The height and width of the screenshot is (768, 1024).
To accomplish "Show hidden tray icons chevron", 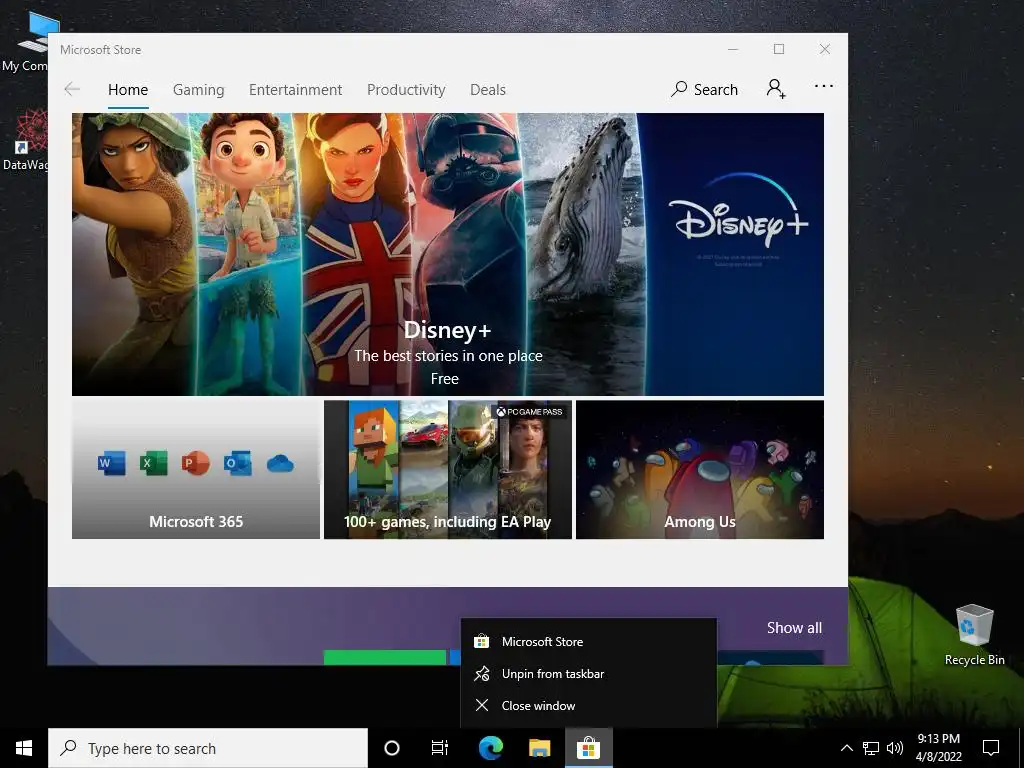I will pos(846,748).
